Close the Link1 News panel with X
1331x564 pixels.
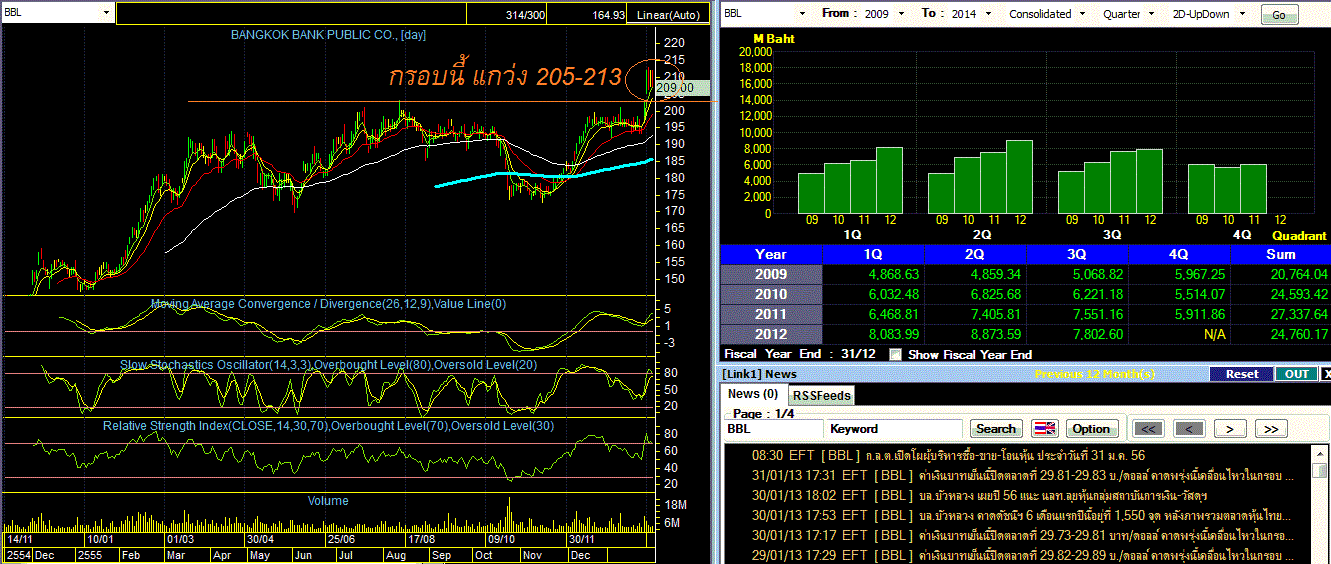[x=1325, y=374]
